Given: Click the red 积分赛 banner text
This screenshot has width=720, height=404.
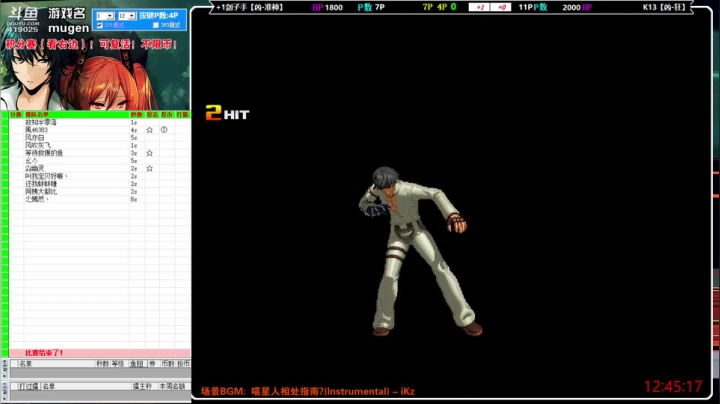Looking at the screenshot, I should click(91, 45).
